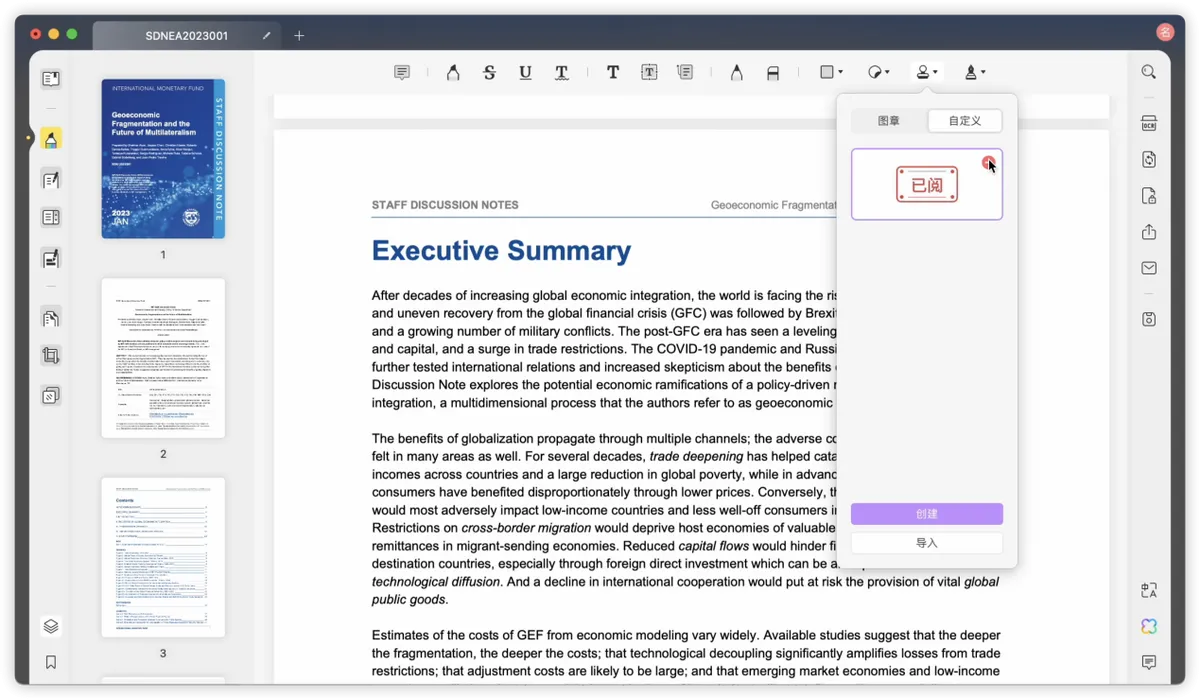The image size is (1200, 700).
Task: Open the Layers panel icon
Action: [51, 626]
